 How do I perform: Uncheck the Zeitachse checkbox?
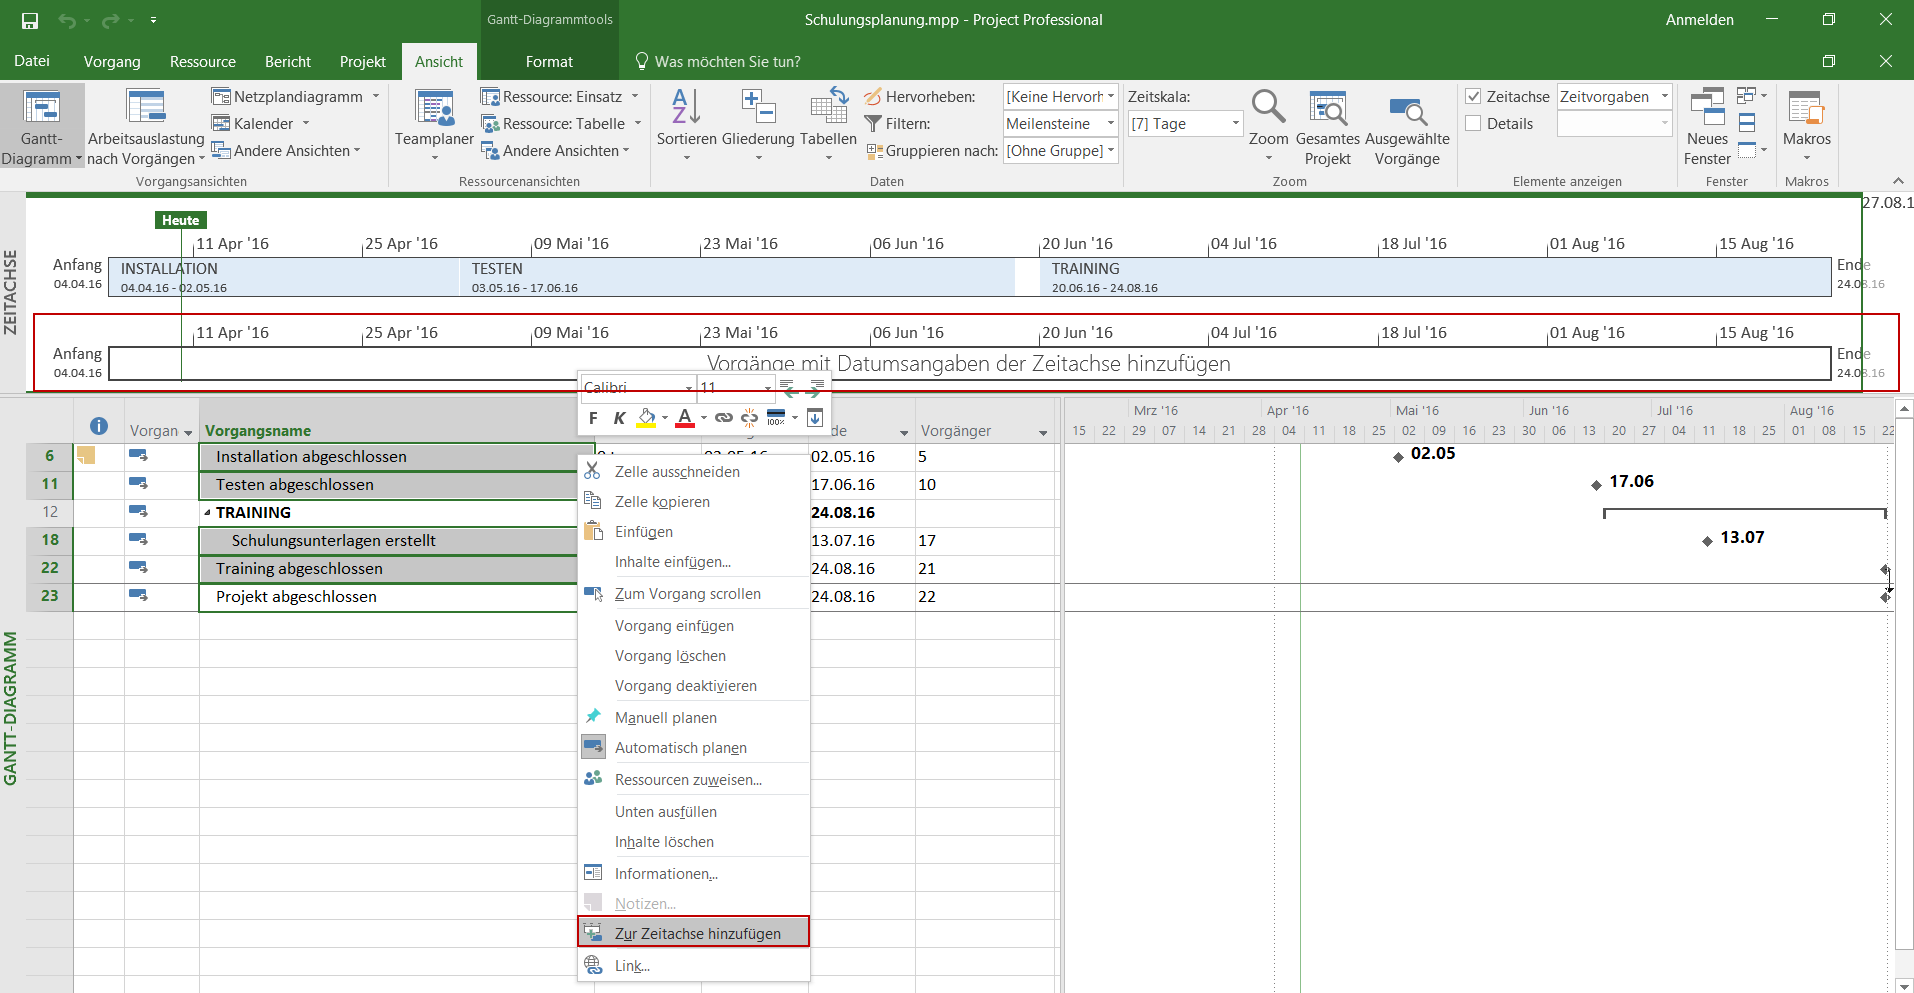(x=1473, y=97)
